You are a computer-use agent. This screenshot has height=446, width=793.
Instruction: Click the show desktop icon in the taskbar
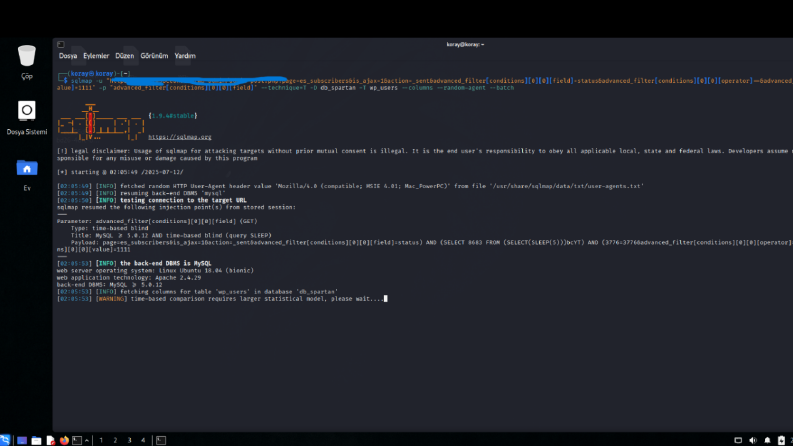tap(22, 440)
